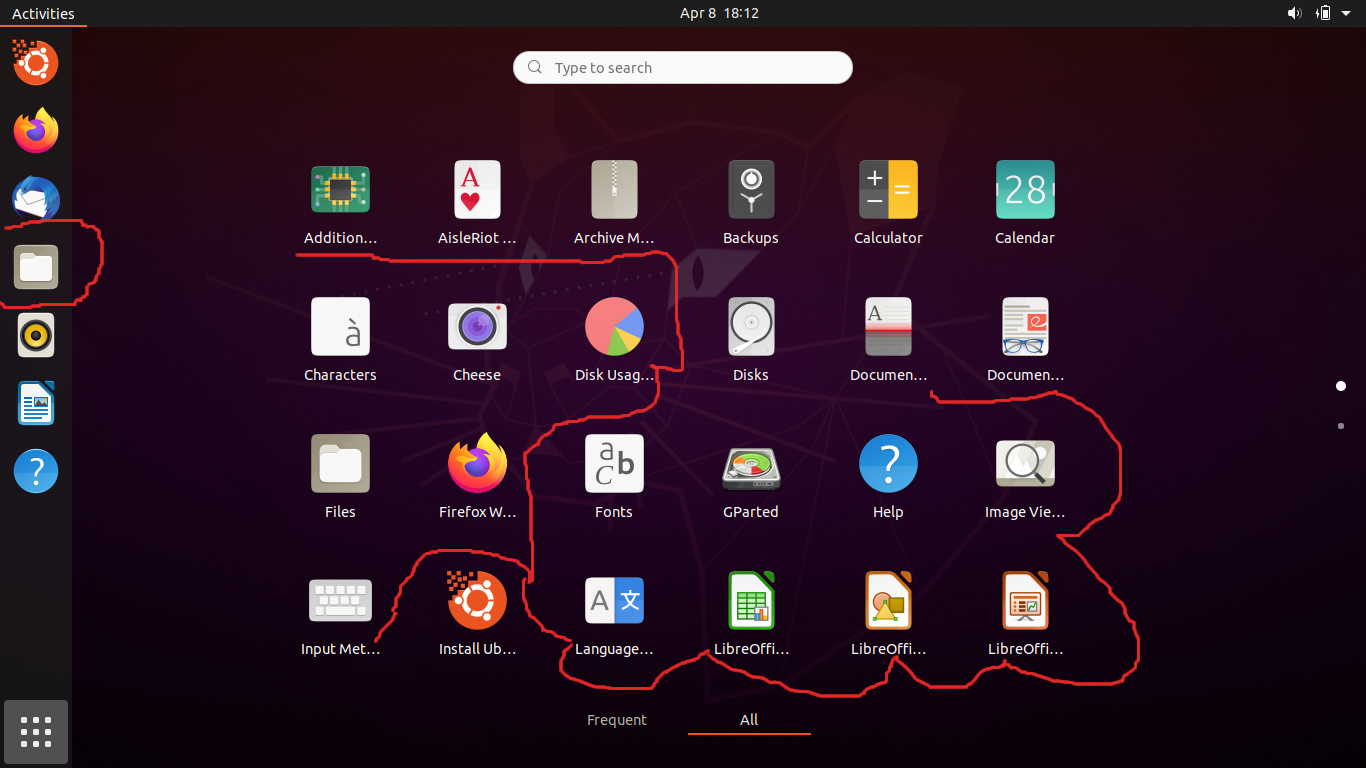Click the Activities button in the top bar
Viewport: 1366px width, 768px height.
point(43,13)
